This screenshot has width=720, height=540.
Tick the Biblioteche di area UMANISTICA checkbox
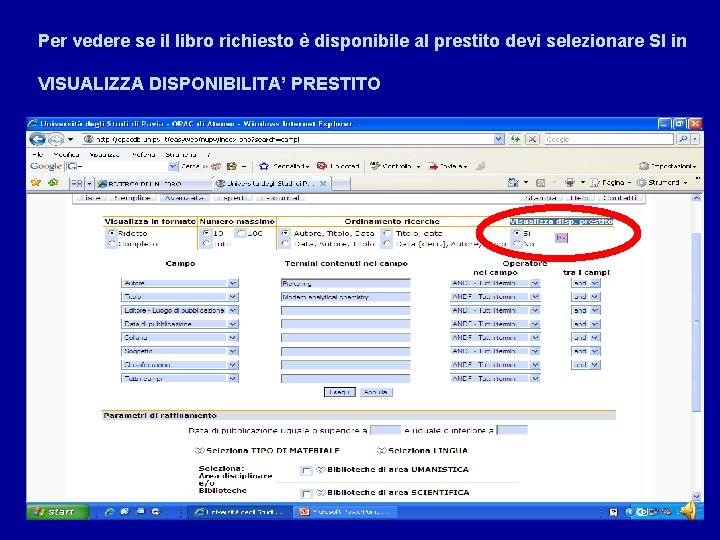click(306, 471)
